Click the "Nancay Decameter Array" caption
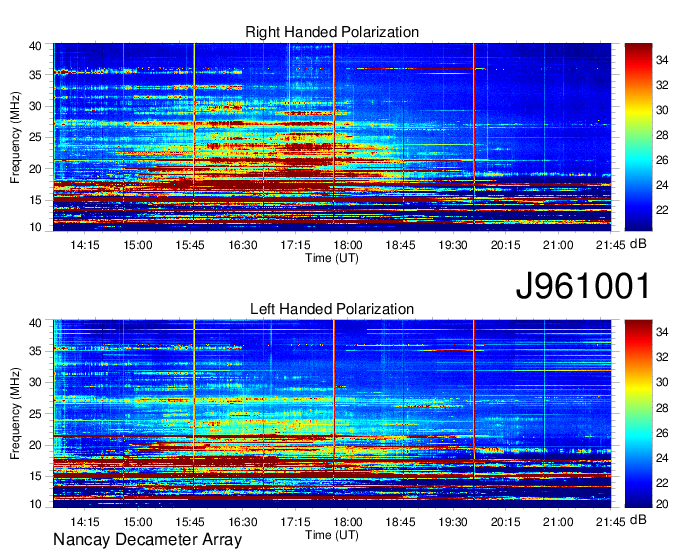 pos(147,540)
